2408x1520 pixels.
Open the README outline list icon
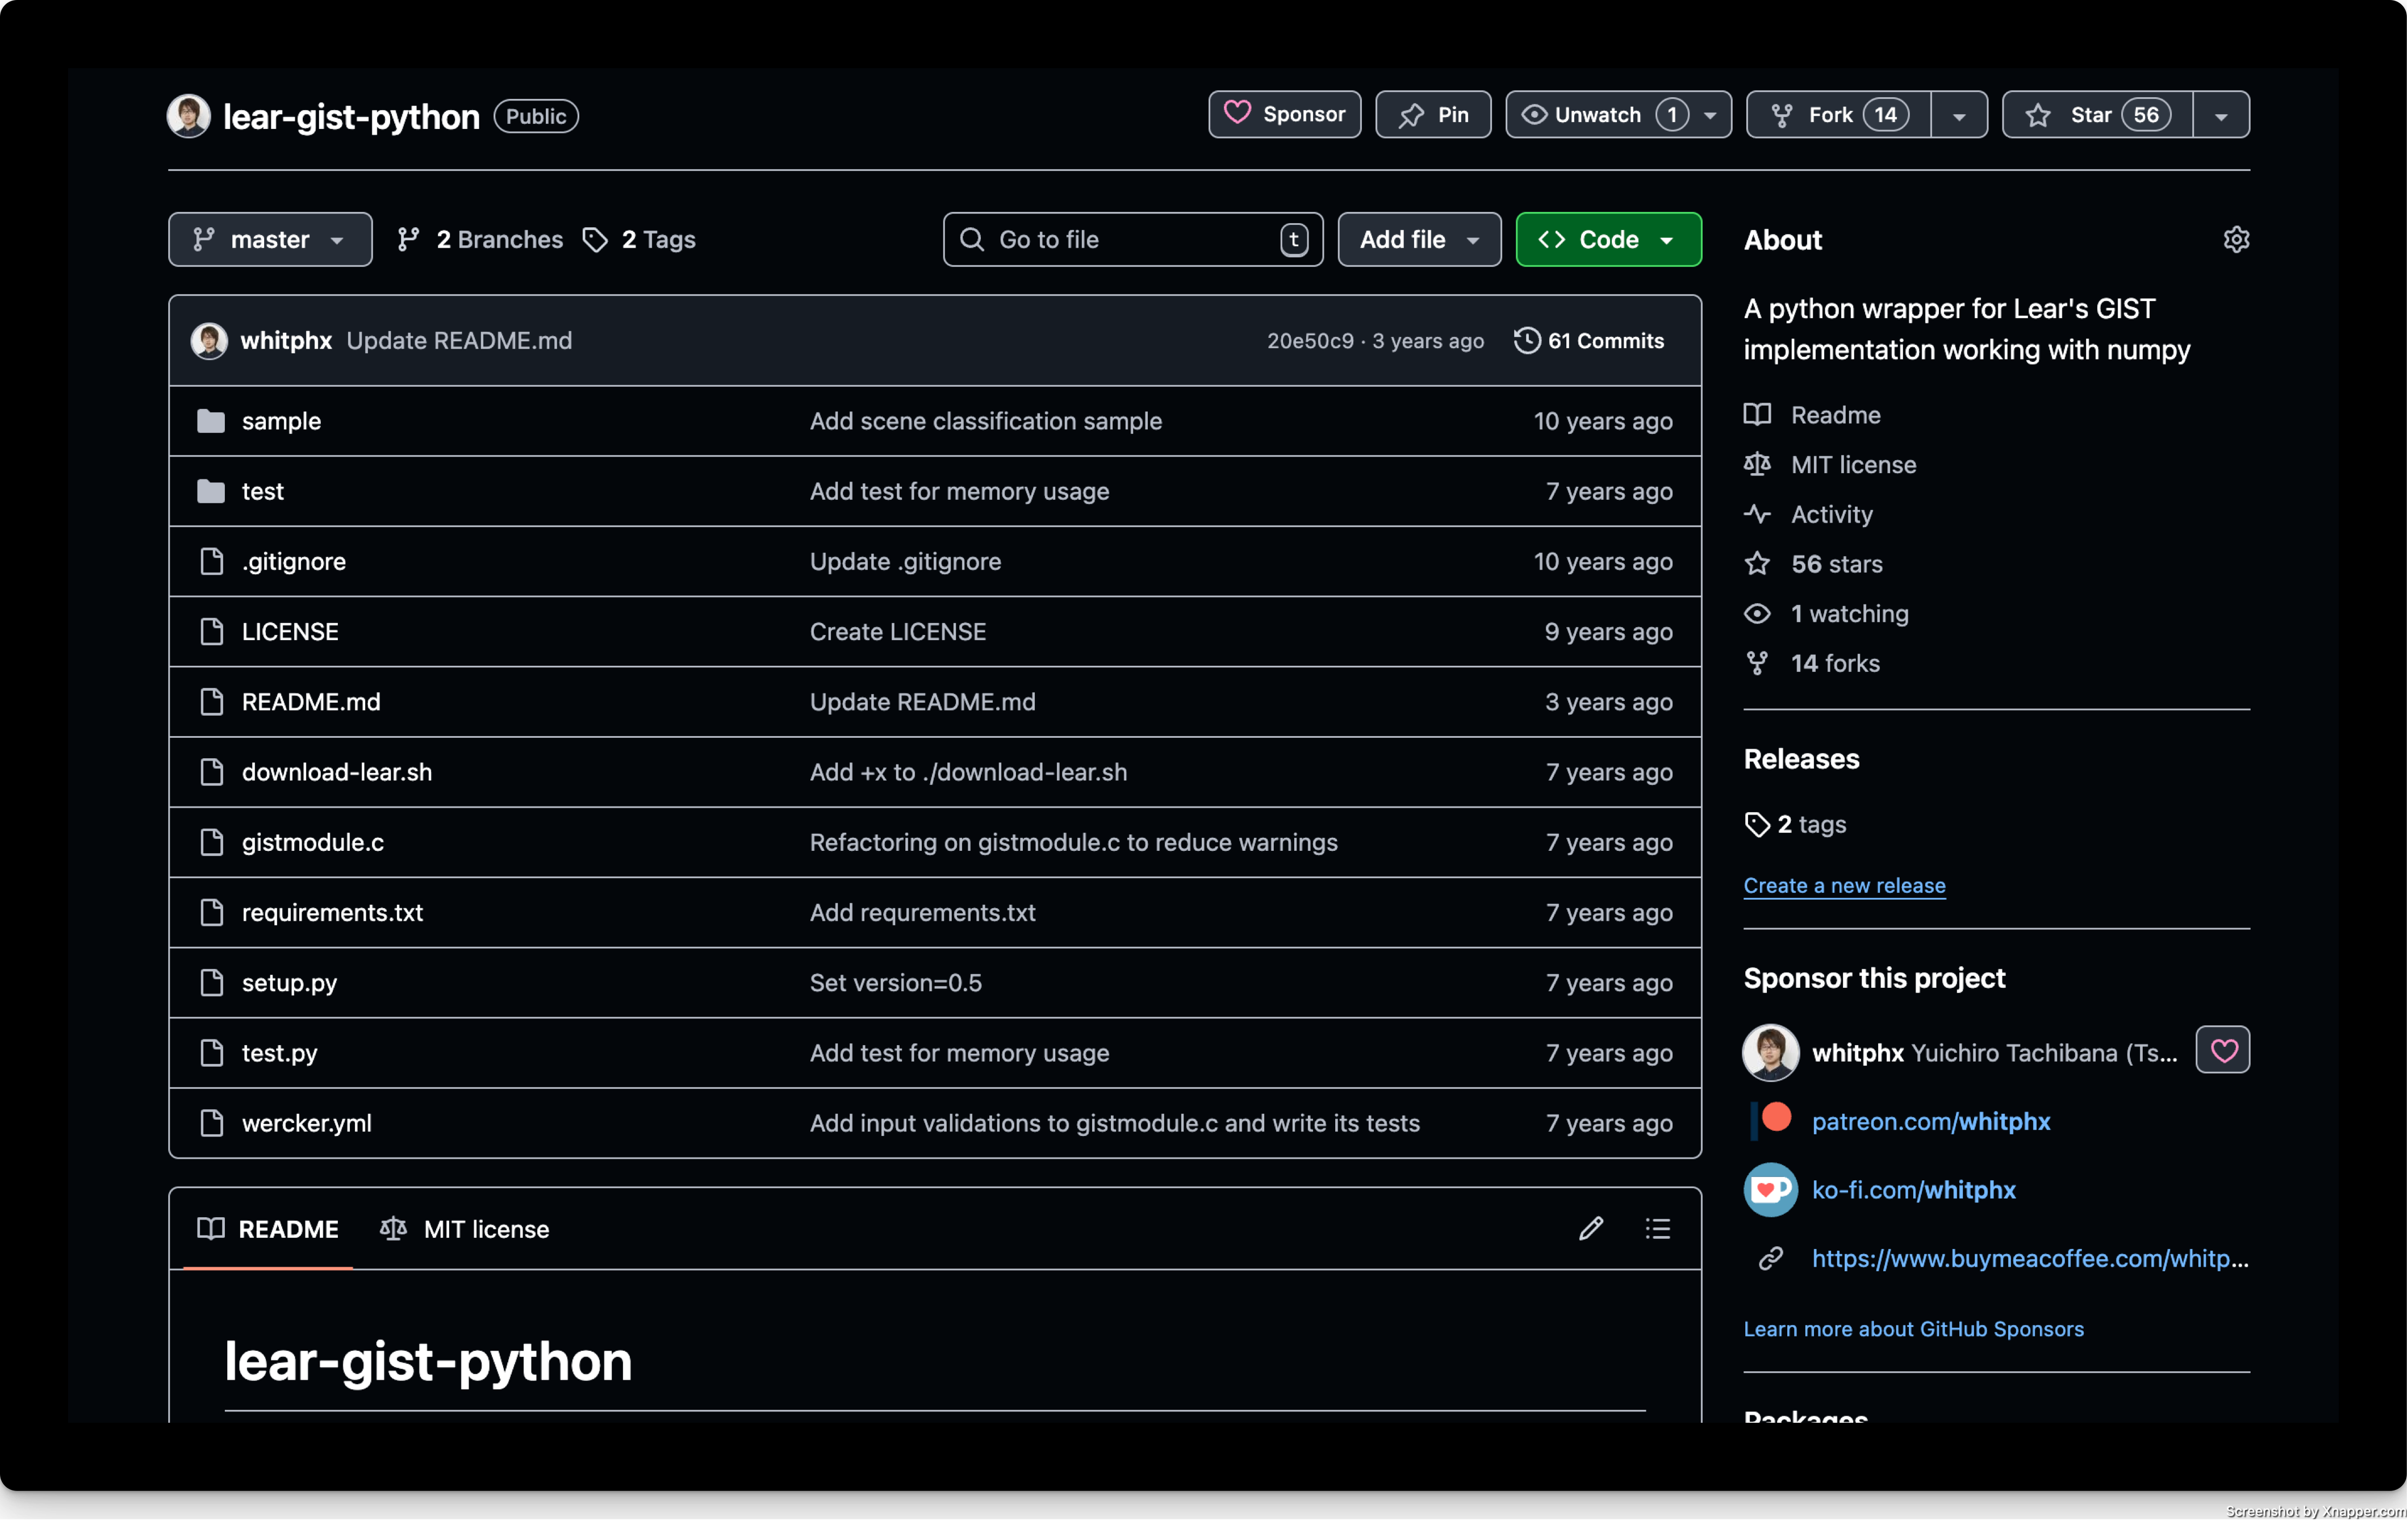click(x=1658, y=1229)
